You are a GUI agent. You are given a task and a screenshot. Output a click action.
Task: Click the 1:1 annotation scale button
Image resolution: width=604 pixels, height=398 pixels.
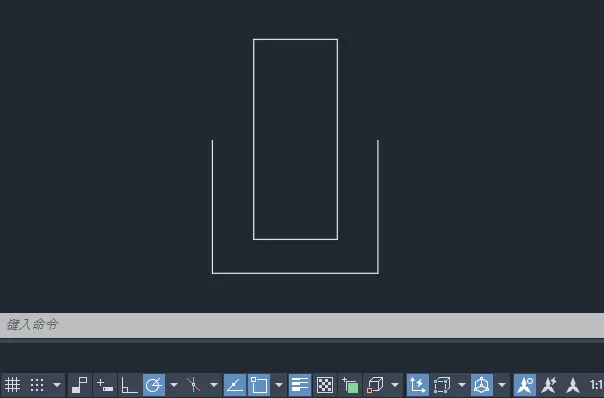pyautogui.click(x=596, y=385)
